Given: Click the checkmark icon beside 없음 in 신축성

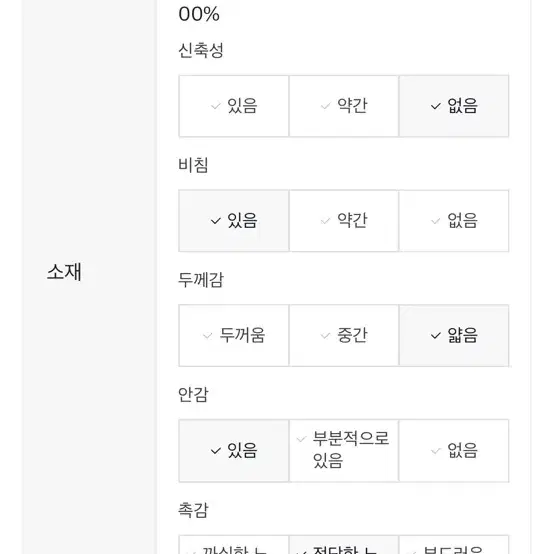Looking at the screenshot, I should coord(436,106).
